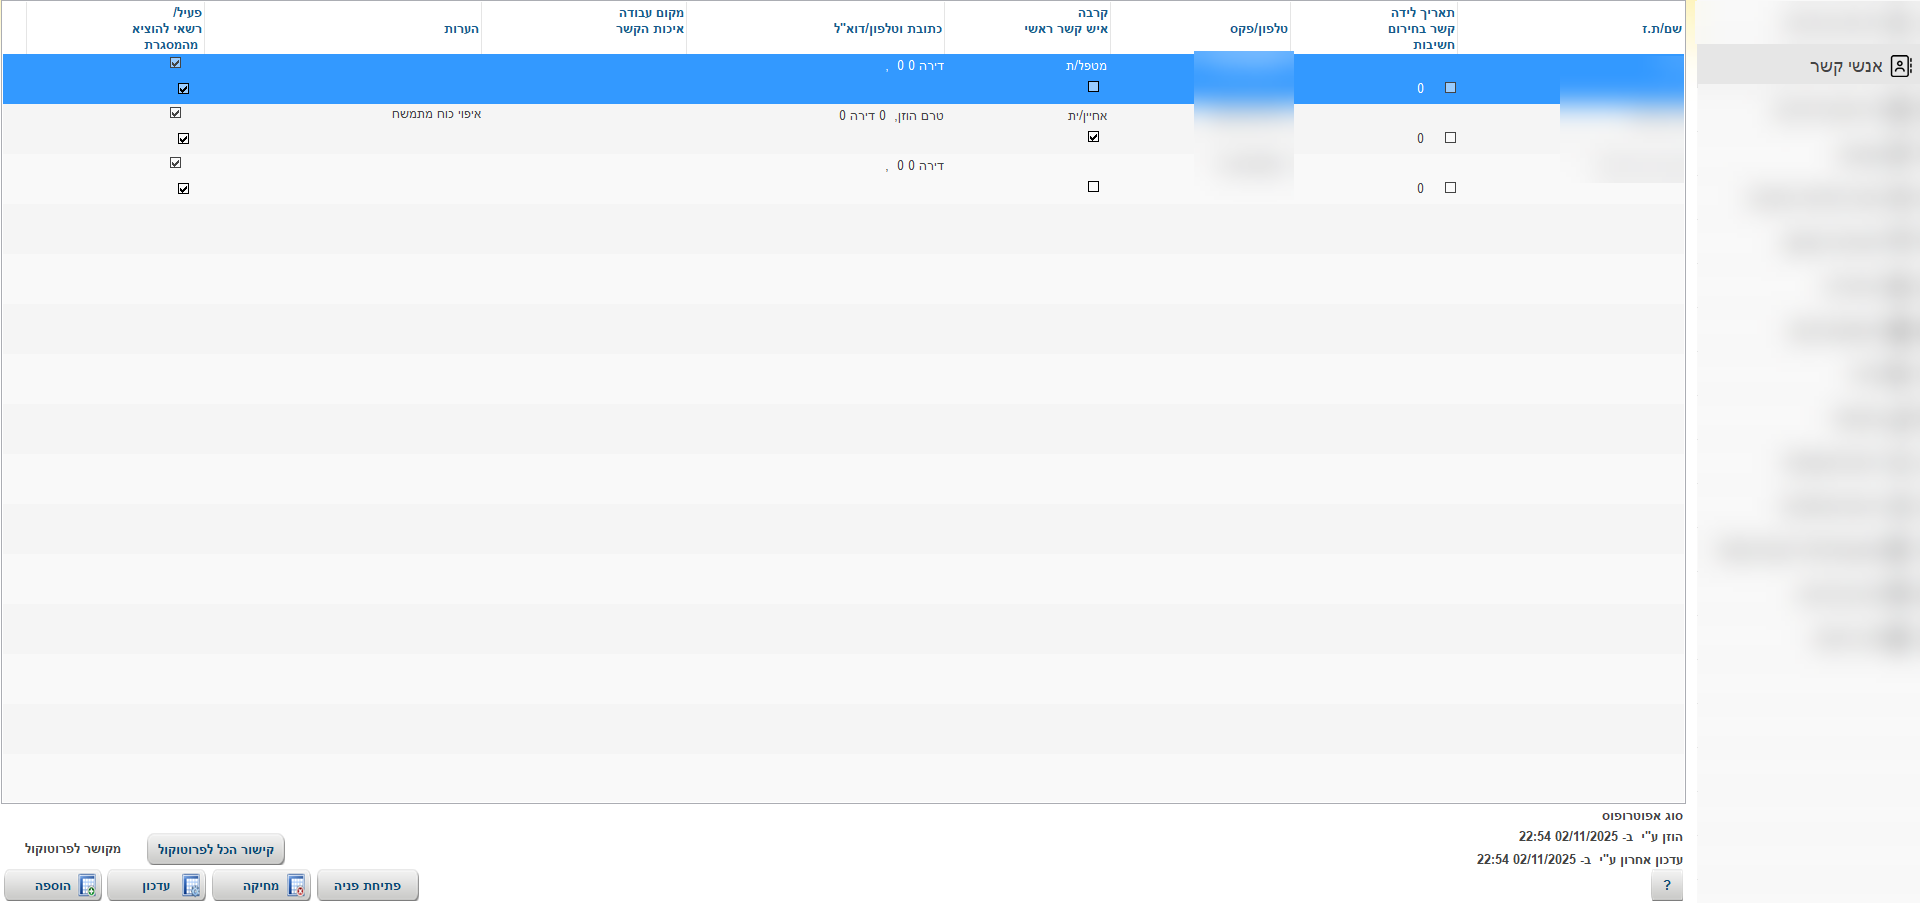1920x903 pixels.
Task: Check primary contact box in מטפל/ת row
Action: tap(1093, 87)
